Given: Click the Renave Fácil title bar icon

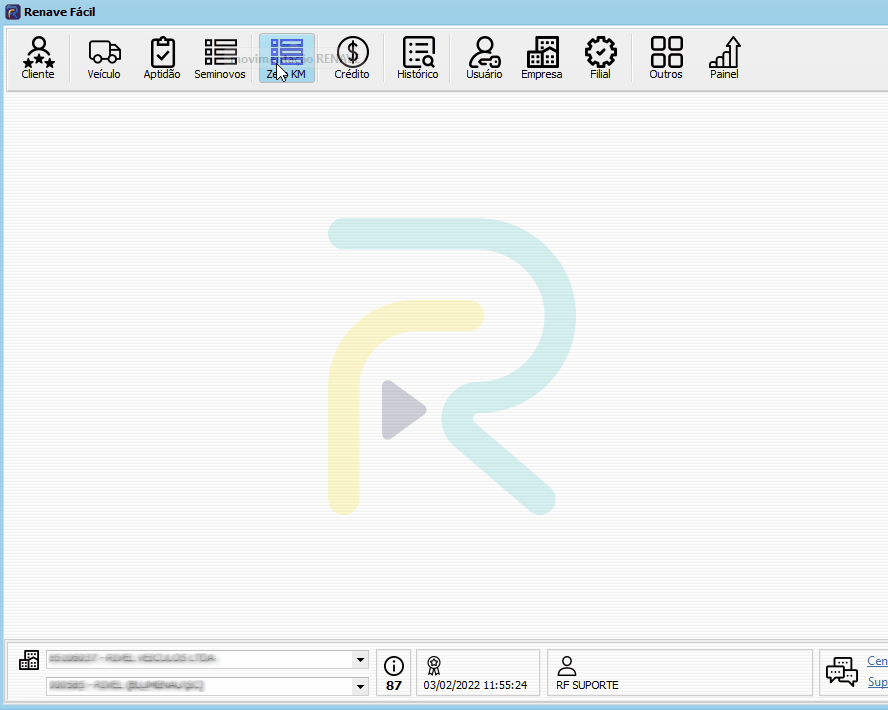Looking at the screenshot, I should coord(12,12).
